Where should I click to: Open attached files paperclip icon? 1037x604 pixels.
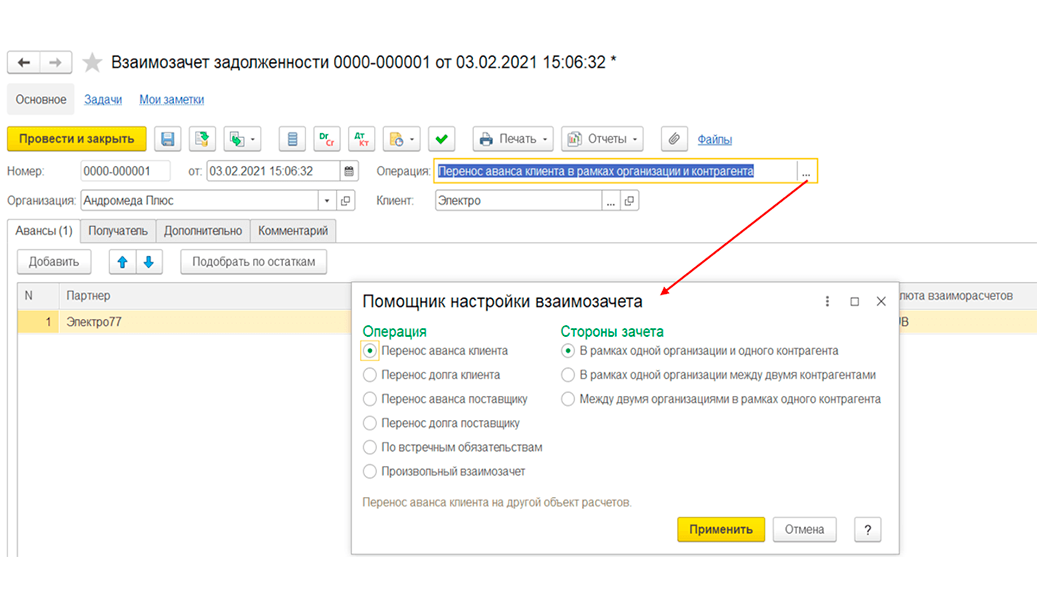pos(674,139)
